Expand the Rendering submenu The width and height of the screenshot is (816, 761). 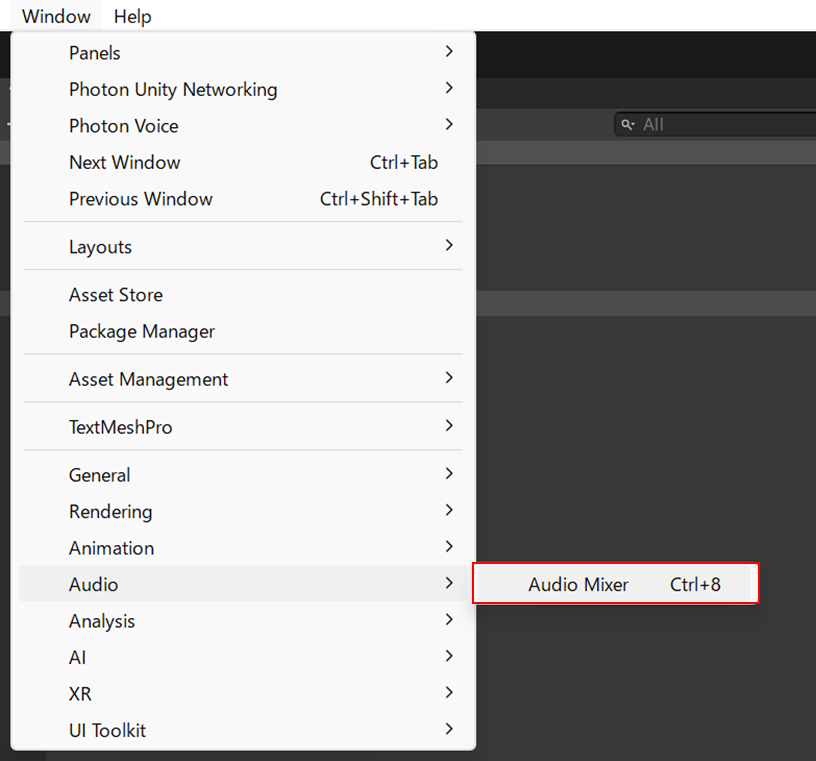[x=243, y=511]
